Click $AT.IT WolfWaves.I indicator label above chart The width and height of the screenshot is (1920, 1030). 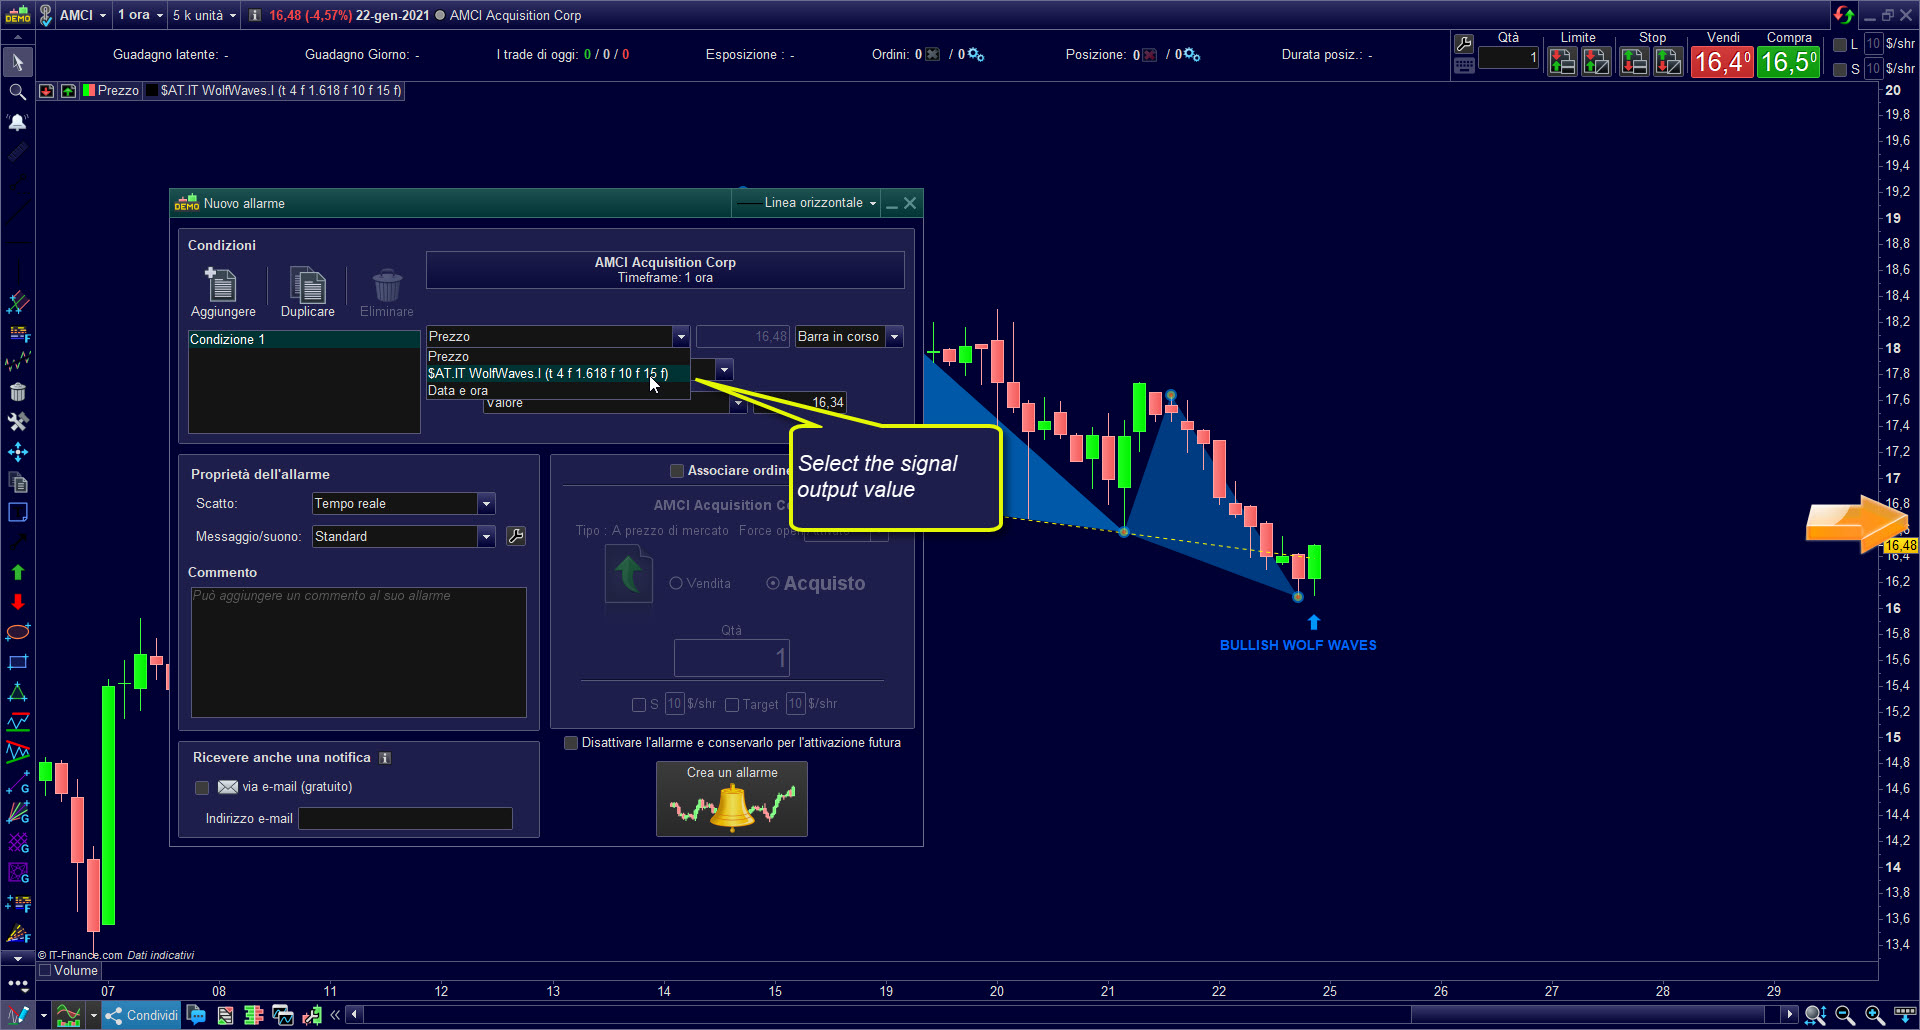tap(274, 91)
